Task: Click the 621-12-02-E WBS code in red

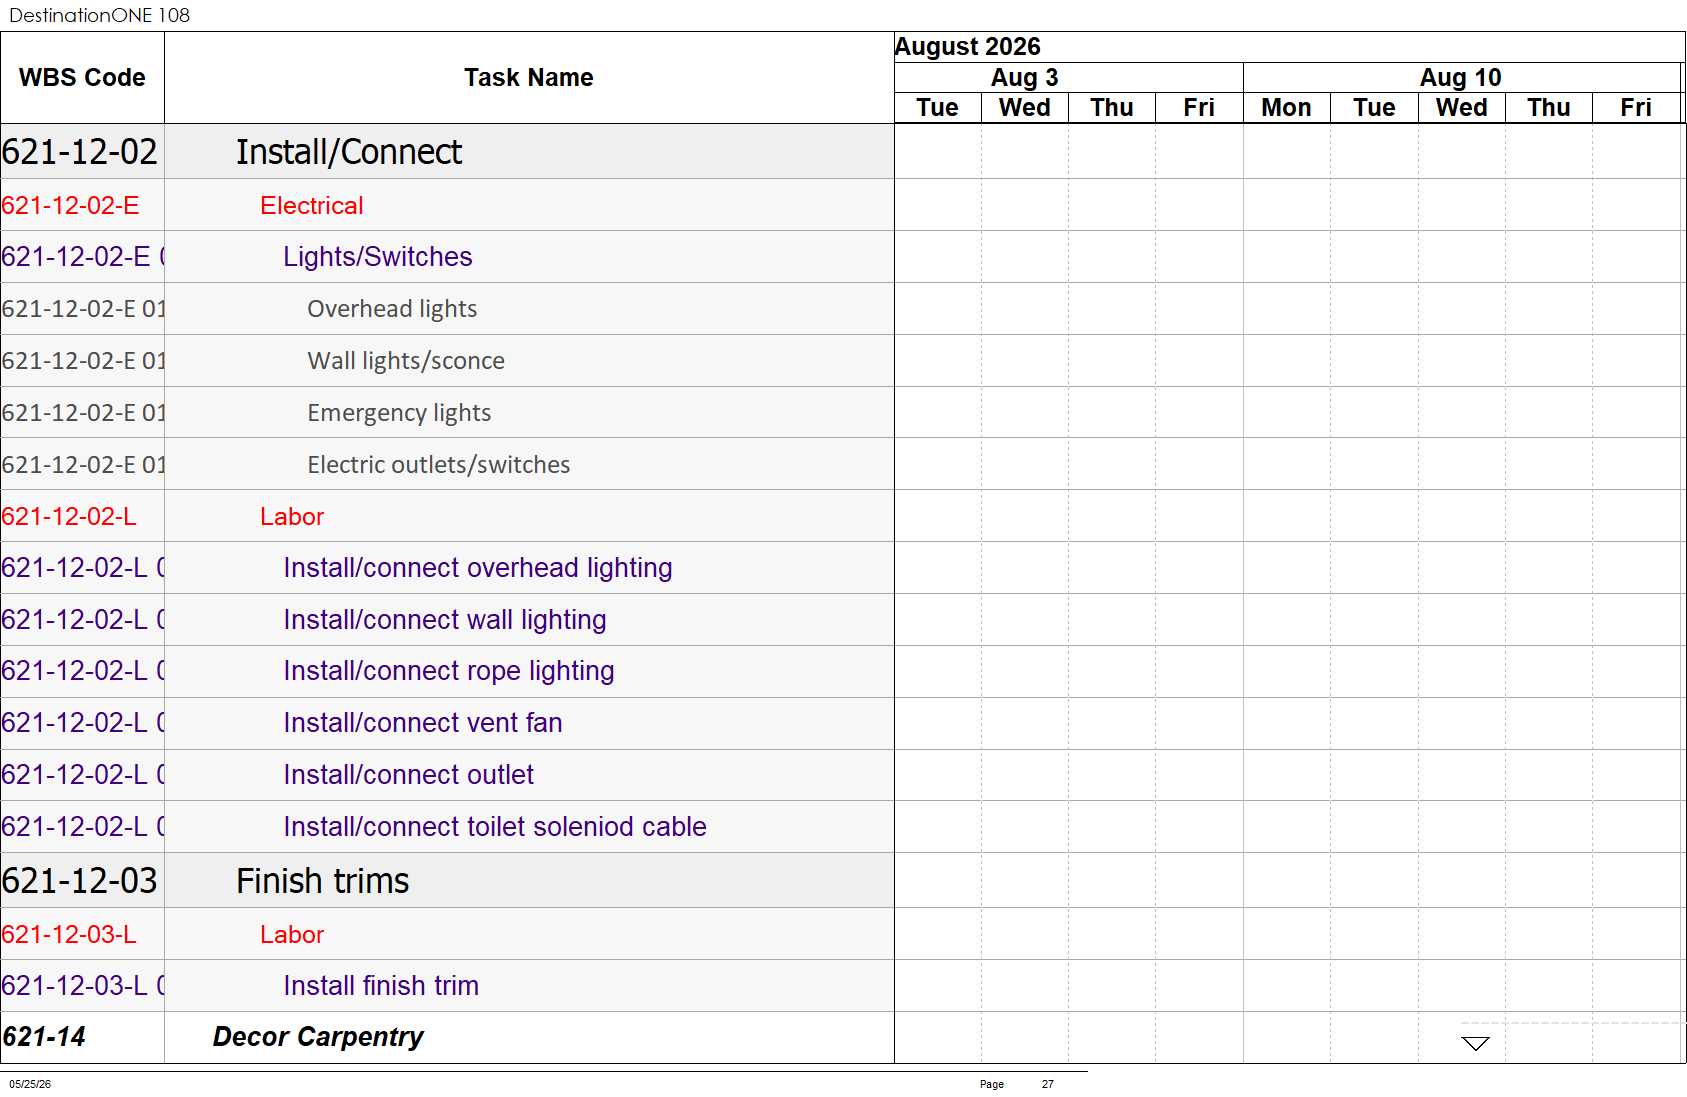Action: click(x=70, y=206)
